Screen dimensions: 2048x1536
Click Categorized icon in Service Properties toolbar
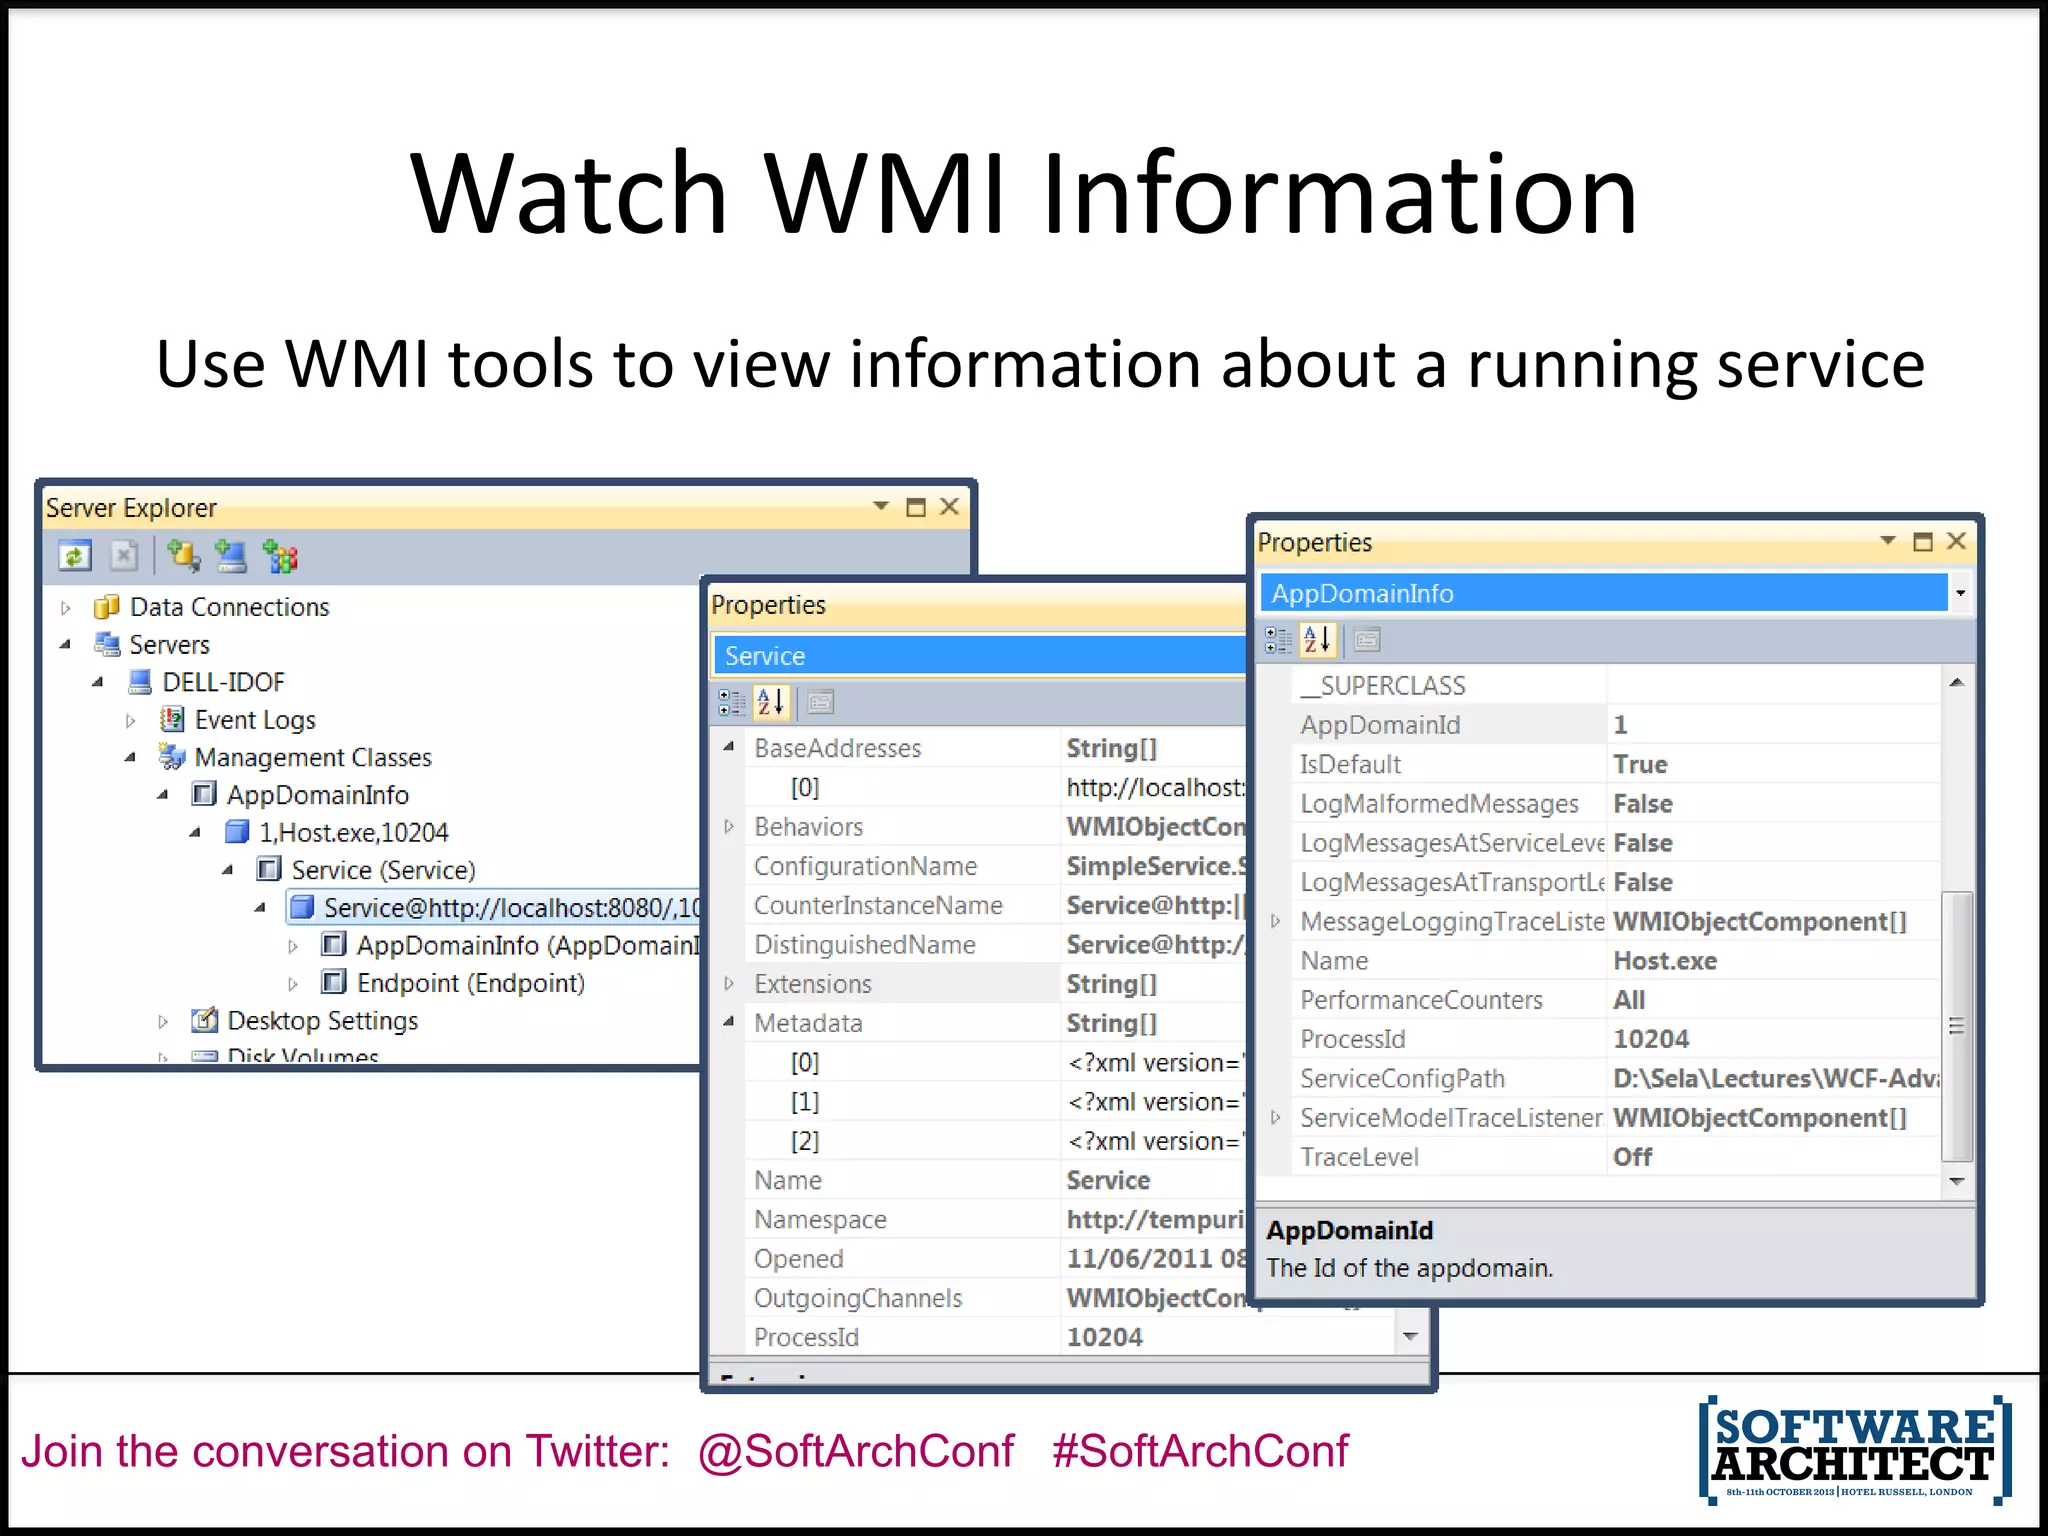(x=732, y=703)
